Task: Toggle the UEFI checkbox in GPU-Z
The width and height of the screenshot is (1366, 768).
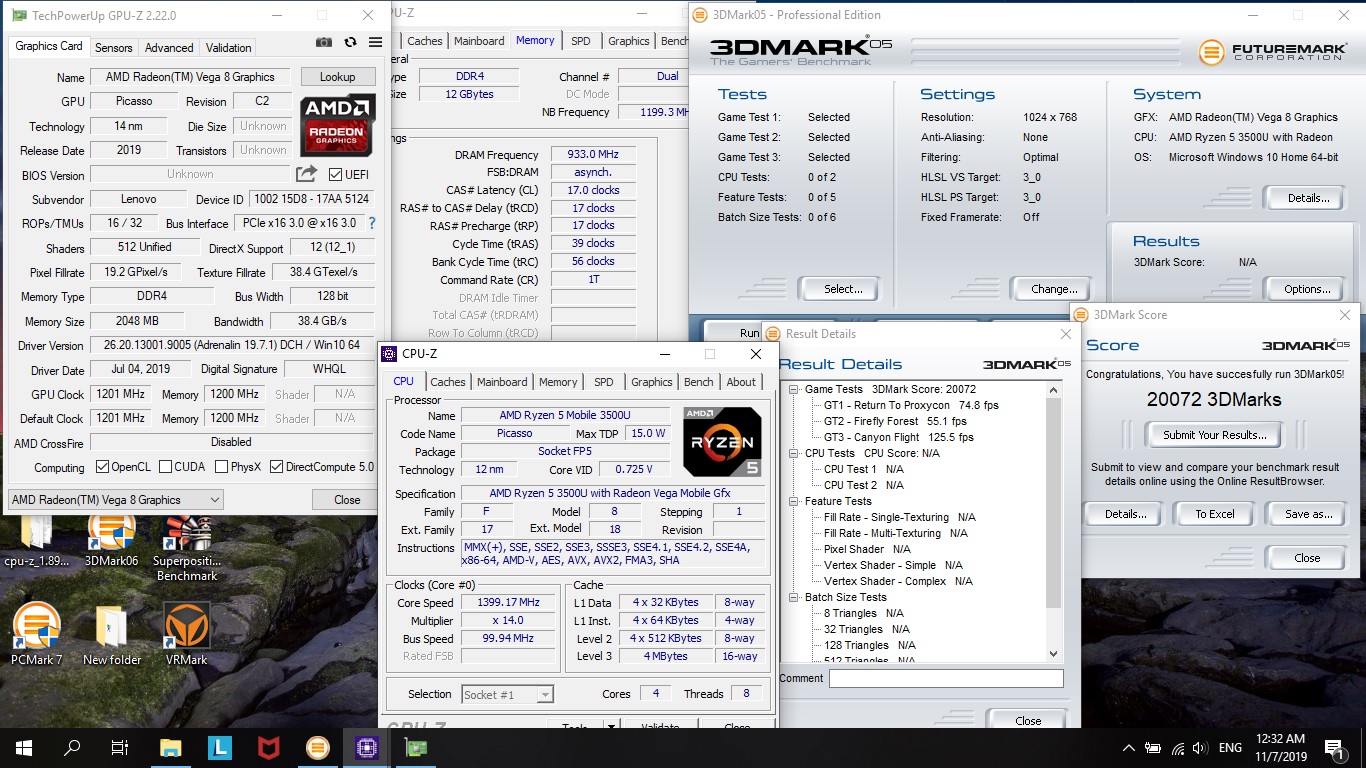Action: (x=335, y=174)
